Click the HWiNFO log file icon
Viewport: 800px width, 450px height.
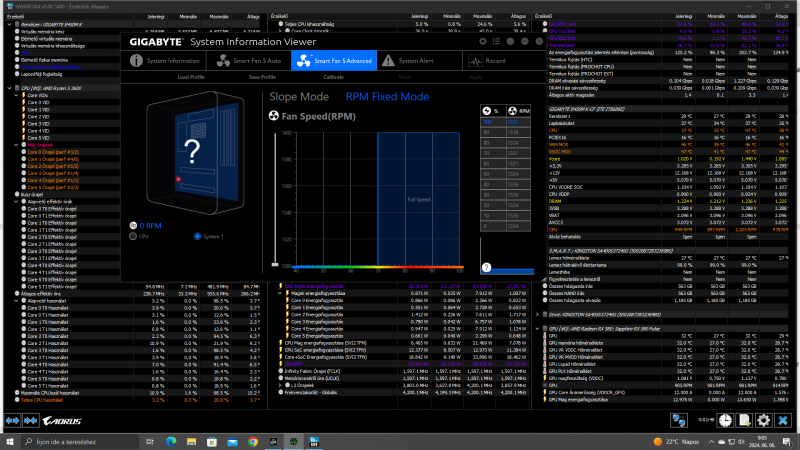coord(744,420)
